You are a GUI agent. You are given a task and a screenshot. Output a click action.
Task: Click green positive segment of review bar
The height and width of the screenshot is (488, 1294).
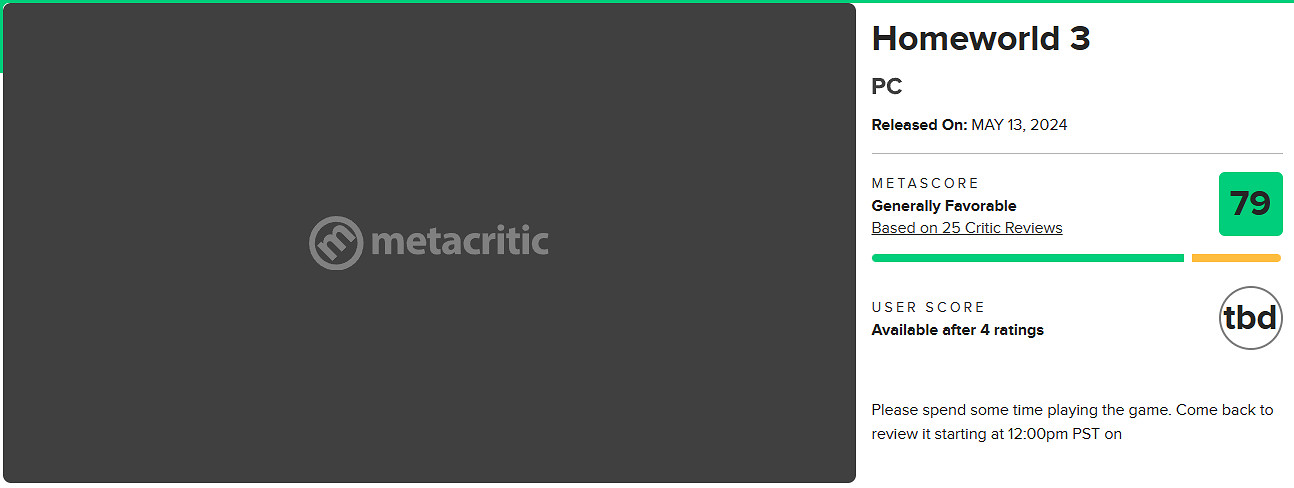click(x=1027, y=258)
